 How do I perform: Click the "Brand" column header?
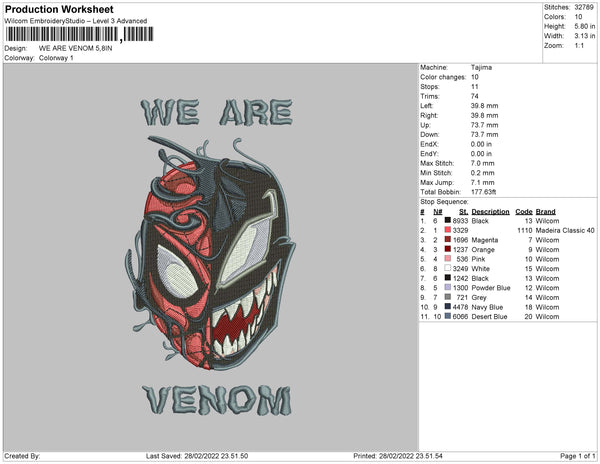[546, 212]
